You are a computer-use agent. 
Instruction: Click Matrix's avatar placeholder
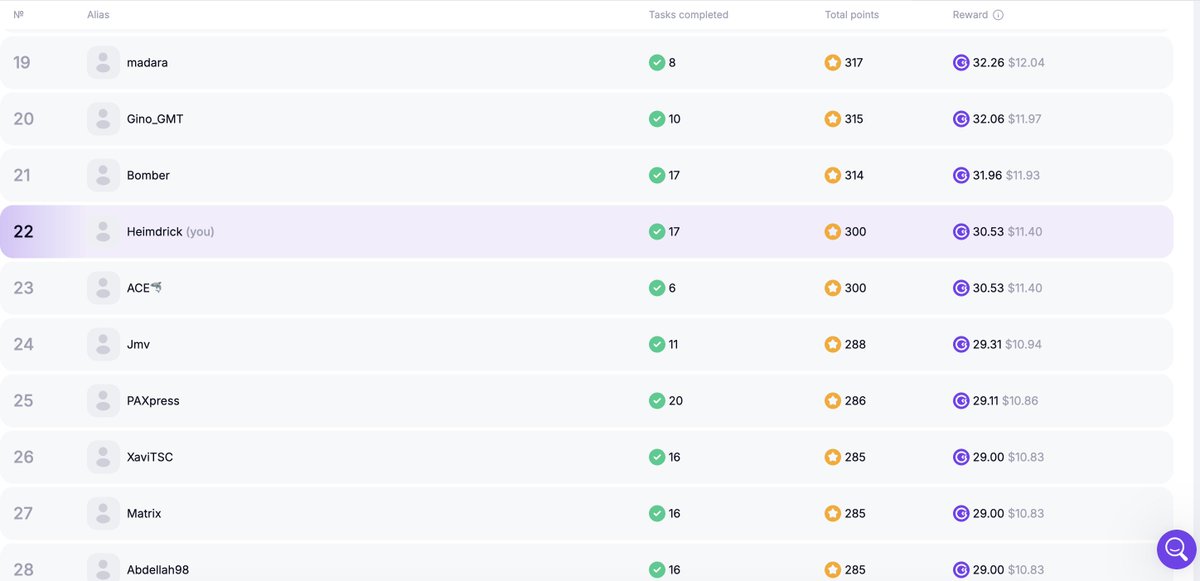103,513
